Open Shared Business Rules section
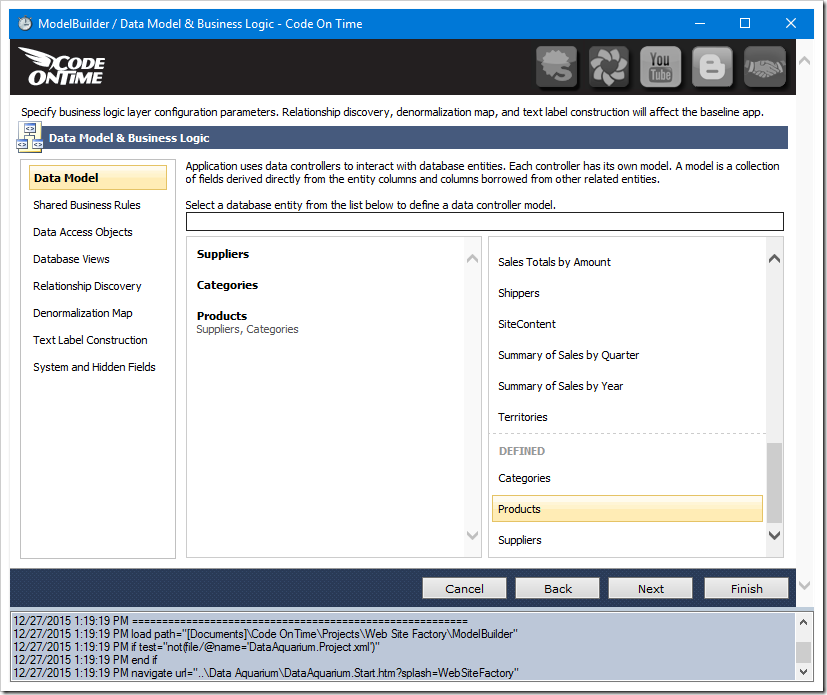 (x=87, y=205)
